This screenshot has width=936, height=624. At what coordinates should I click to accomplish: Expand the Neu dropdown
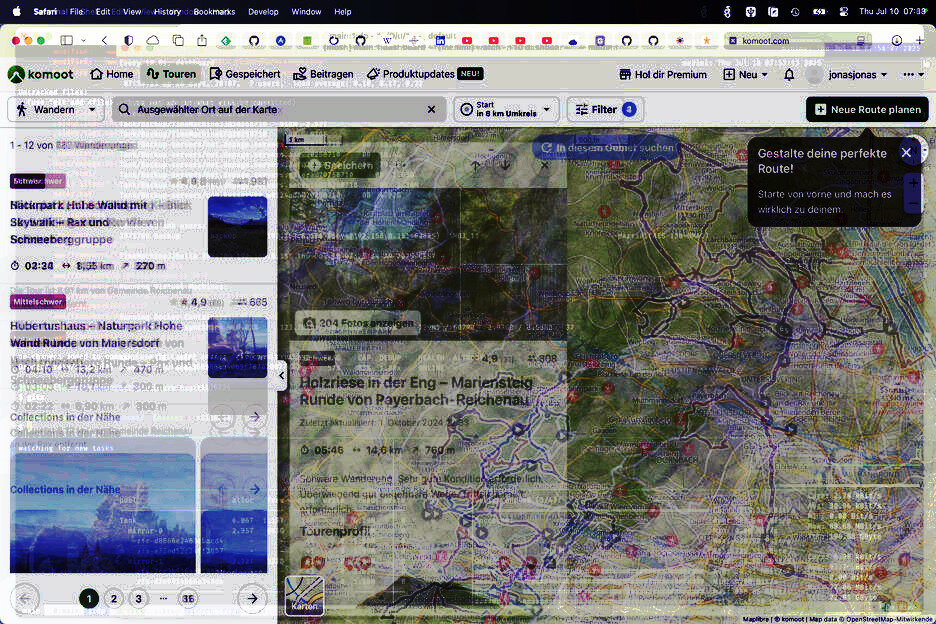[x=745, y=75]
